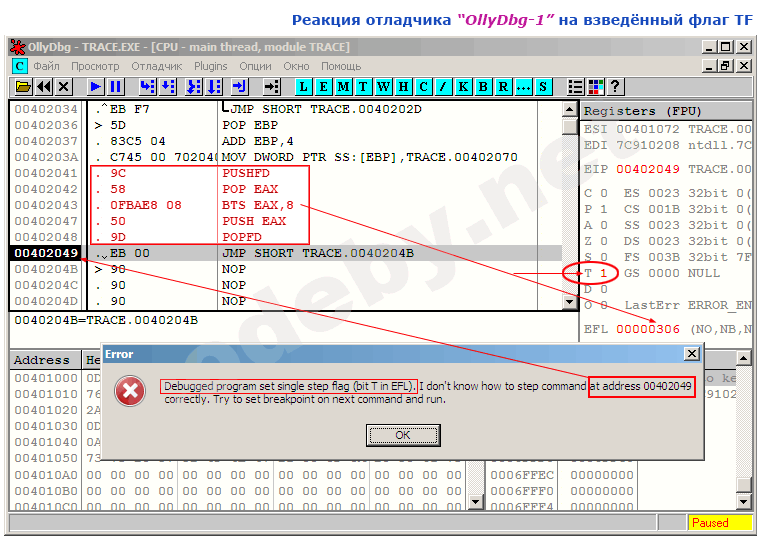
Task: Toggle the S sign flag value
Action: click(x=603, y=257)
